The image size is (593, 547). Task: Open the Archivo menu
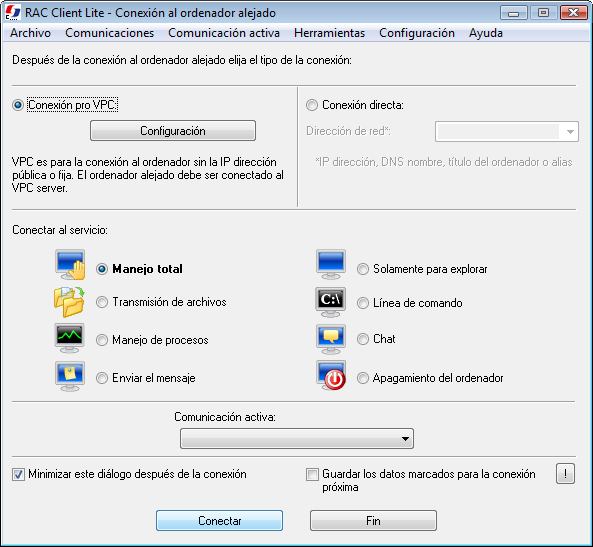tap(30, 33)
